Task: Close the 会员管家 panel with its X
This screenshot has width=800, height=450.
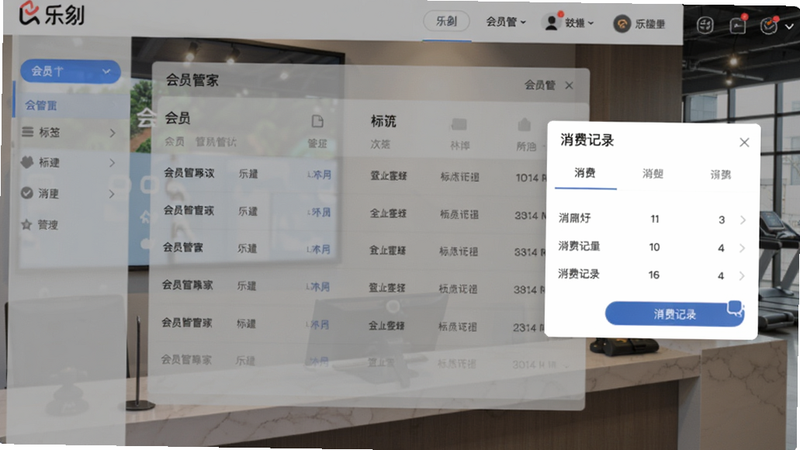Action: (569, 86)
